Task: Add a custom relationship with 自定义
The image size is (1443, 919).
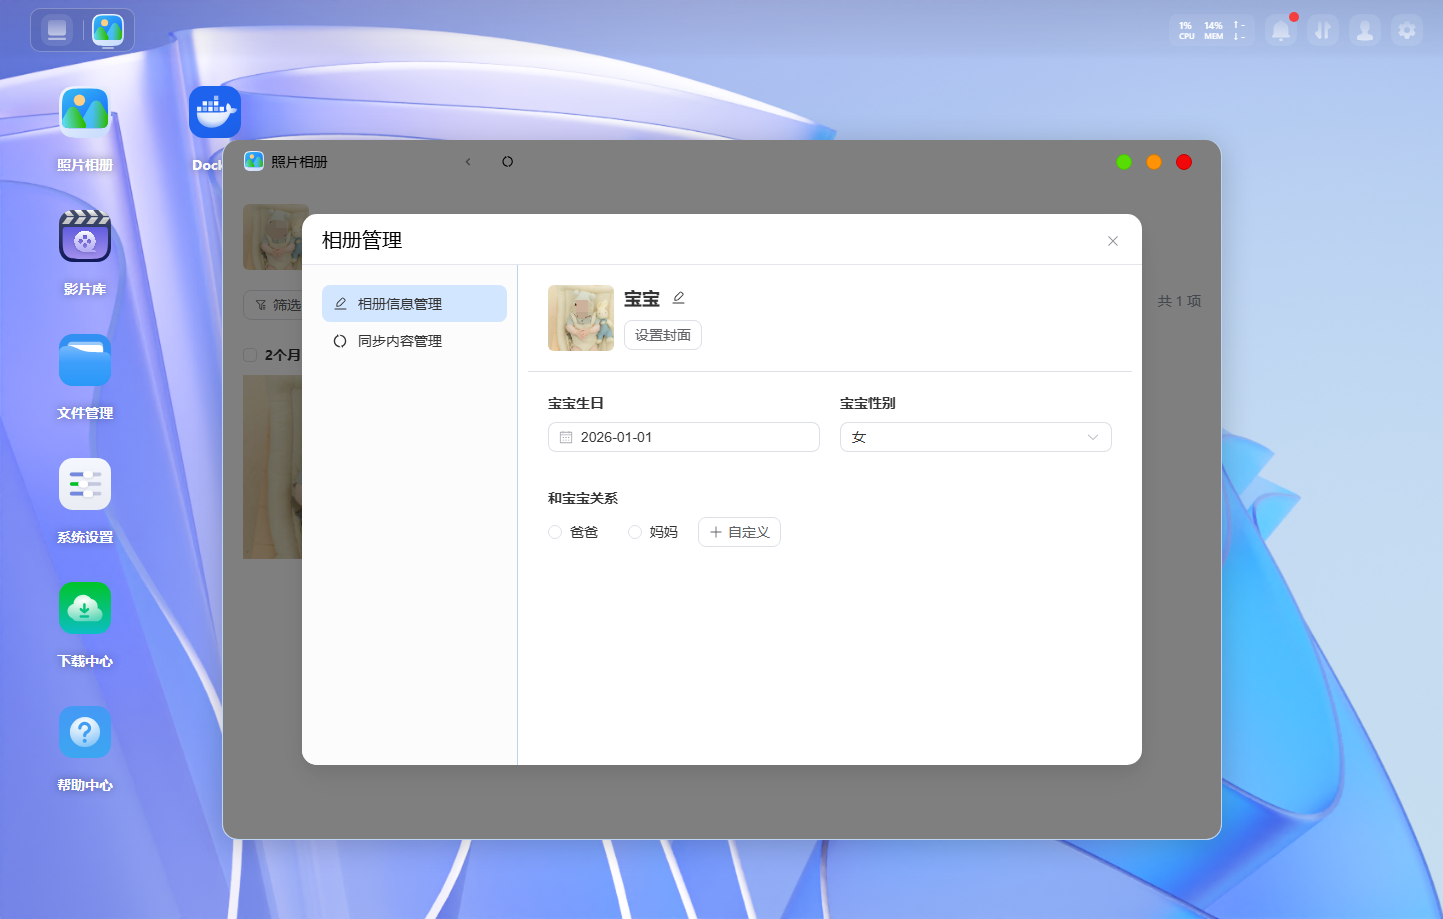Action: pyautogui.click(x=739, y=532)
